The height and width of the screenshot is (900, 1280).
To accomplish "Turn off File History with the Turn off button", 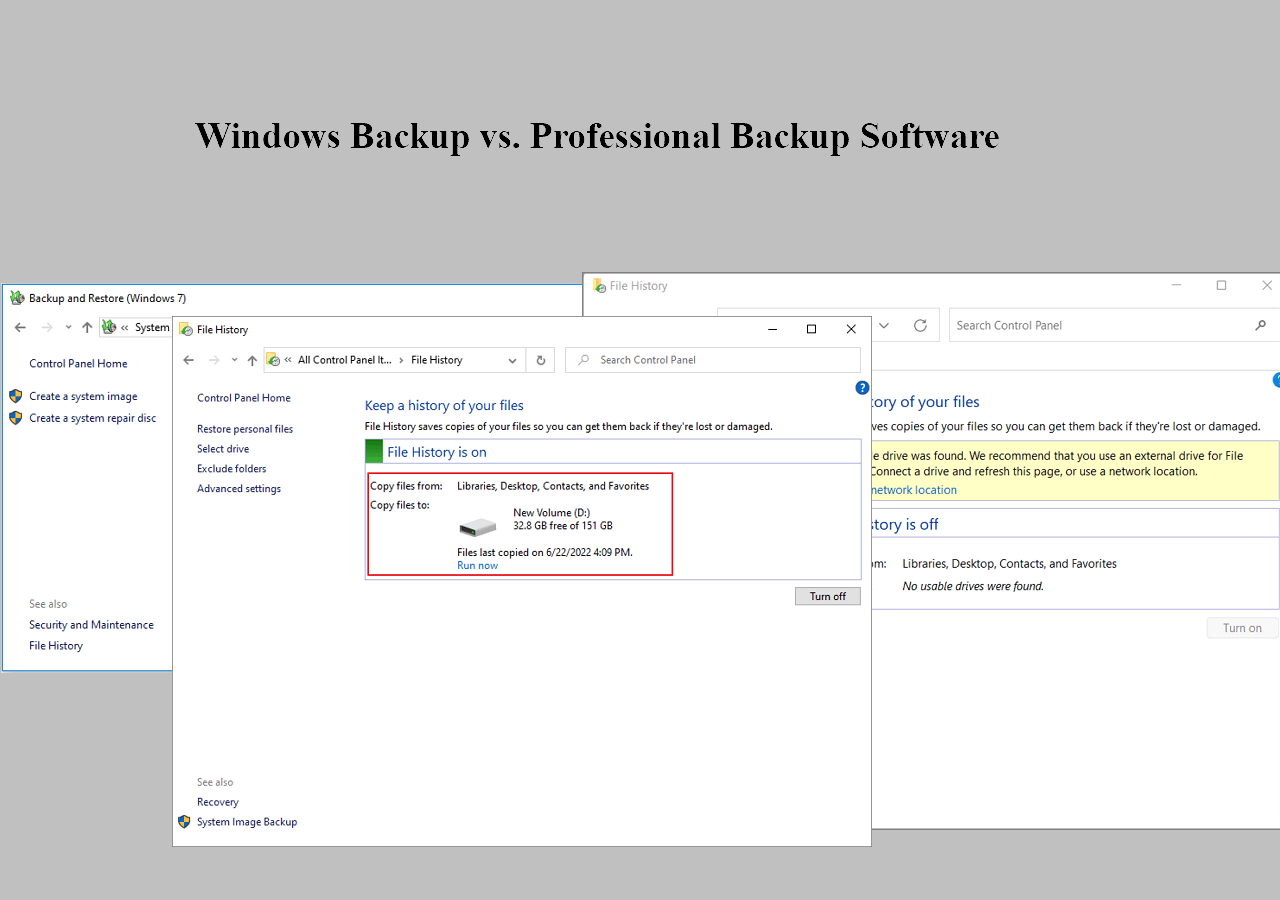I will click(828, 596).
